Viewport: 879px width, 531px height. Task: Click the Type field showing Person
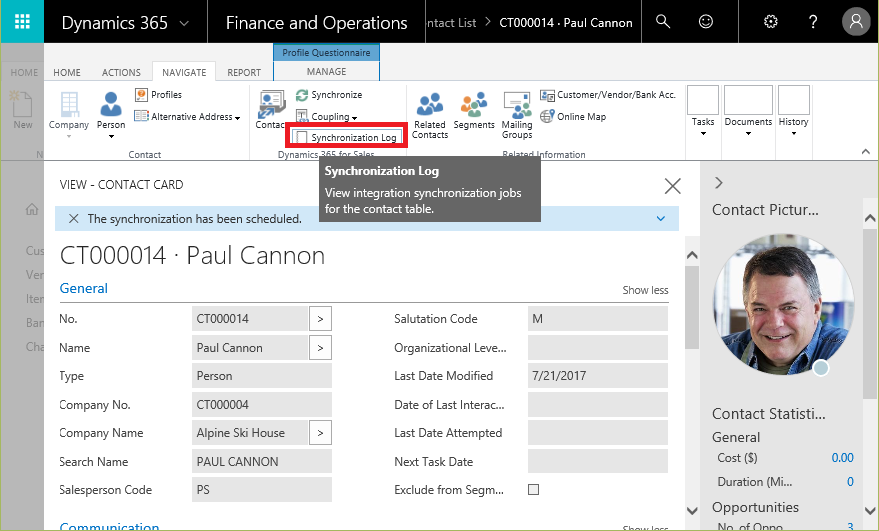(x=262, y=376)
